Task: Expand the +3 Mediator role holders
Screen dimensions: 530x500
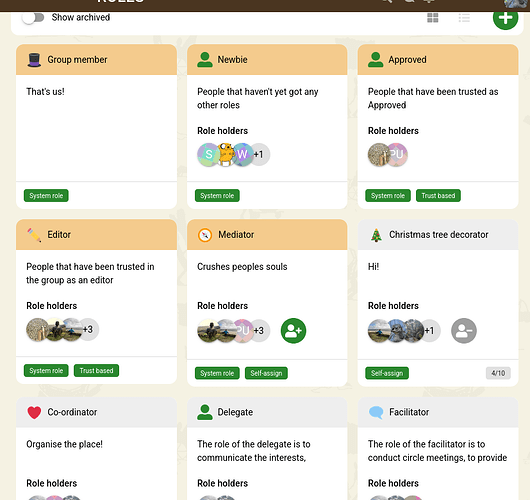Action: coord(259,330)
